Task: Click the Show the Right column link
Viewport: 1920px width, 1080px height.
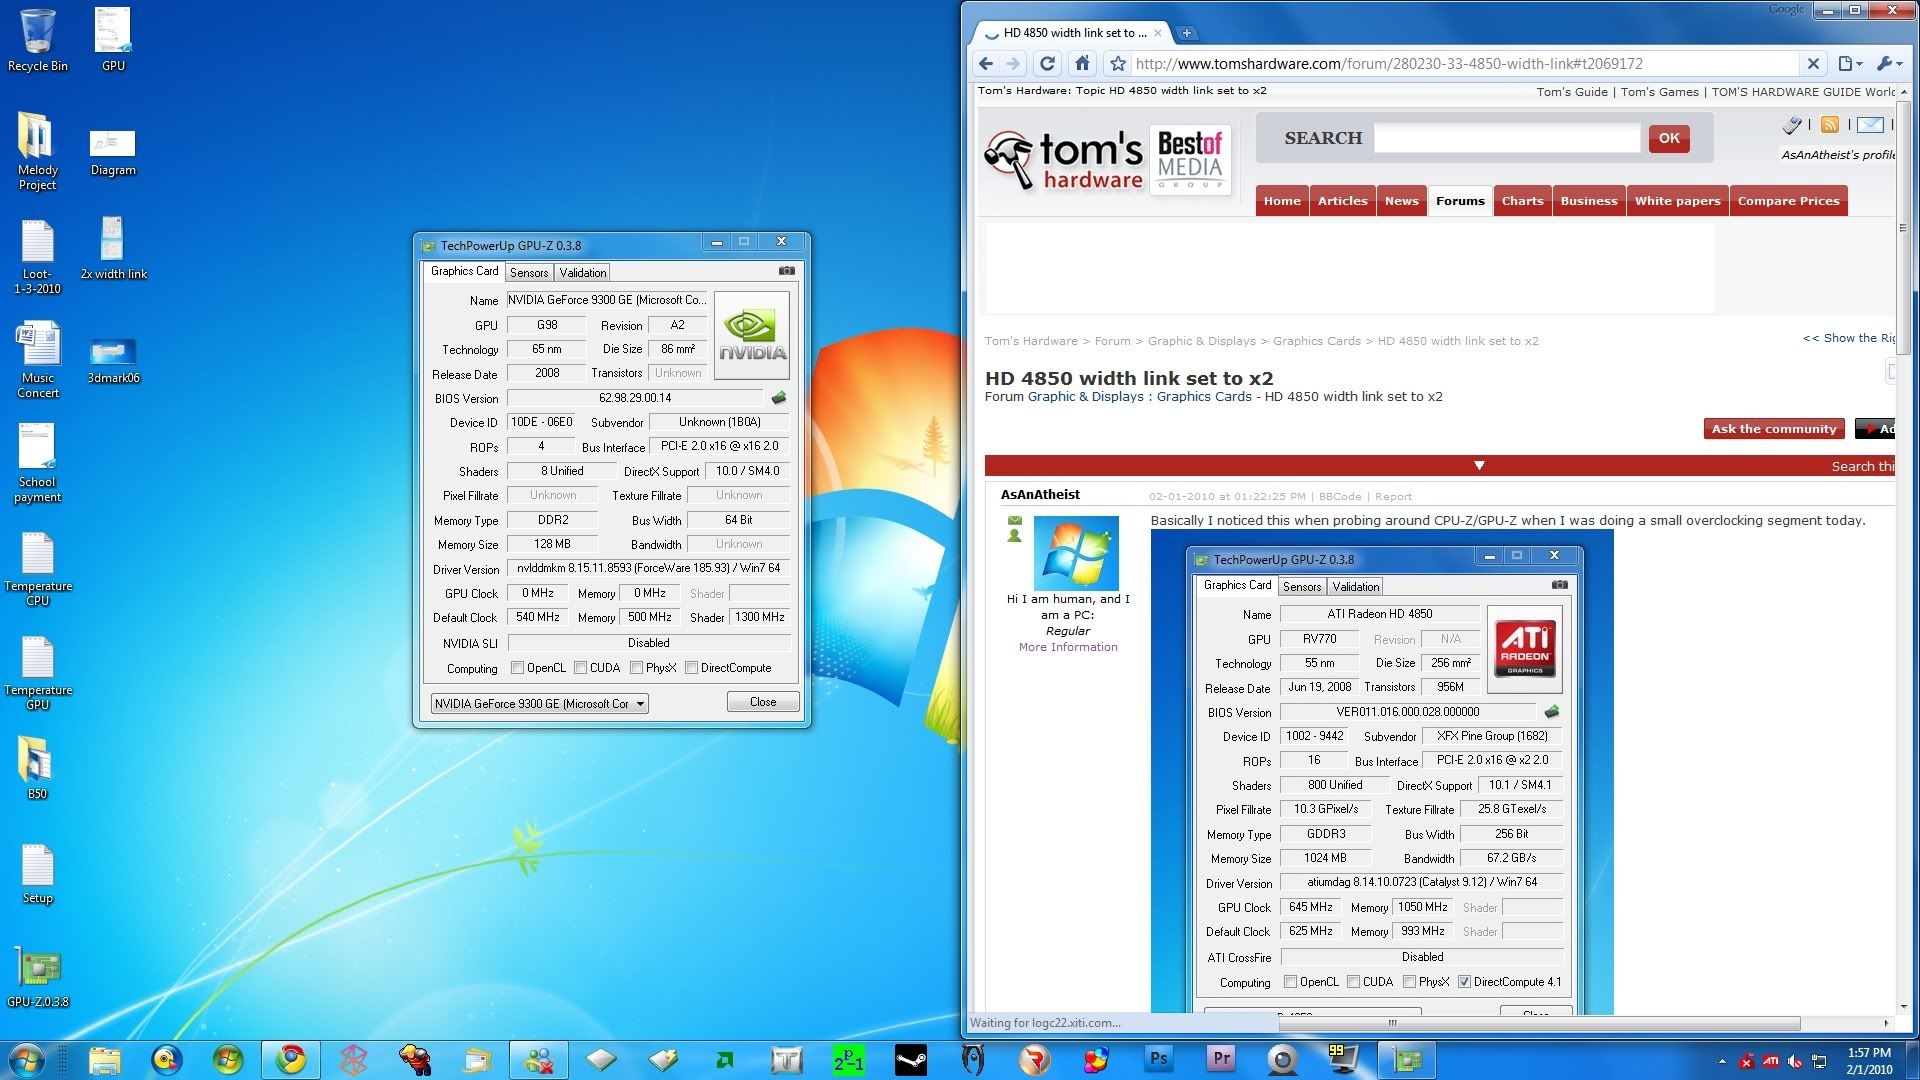Action: [x=1850, y=338]
